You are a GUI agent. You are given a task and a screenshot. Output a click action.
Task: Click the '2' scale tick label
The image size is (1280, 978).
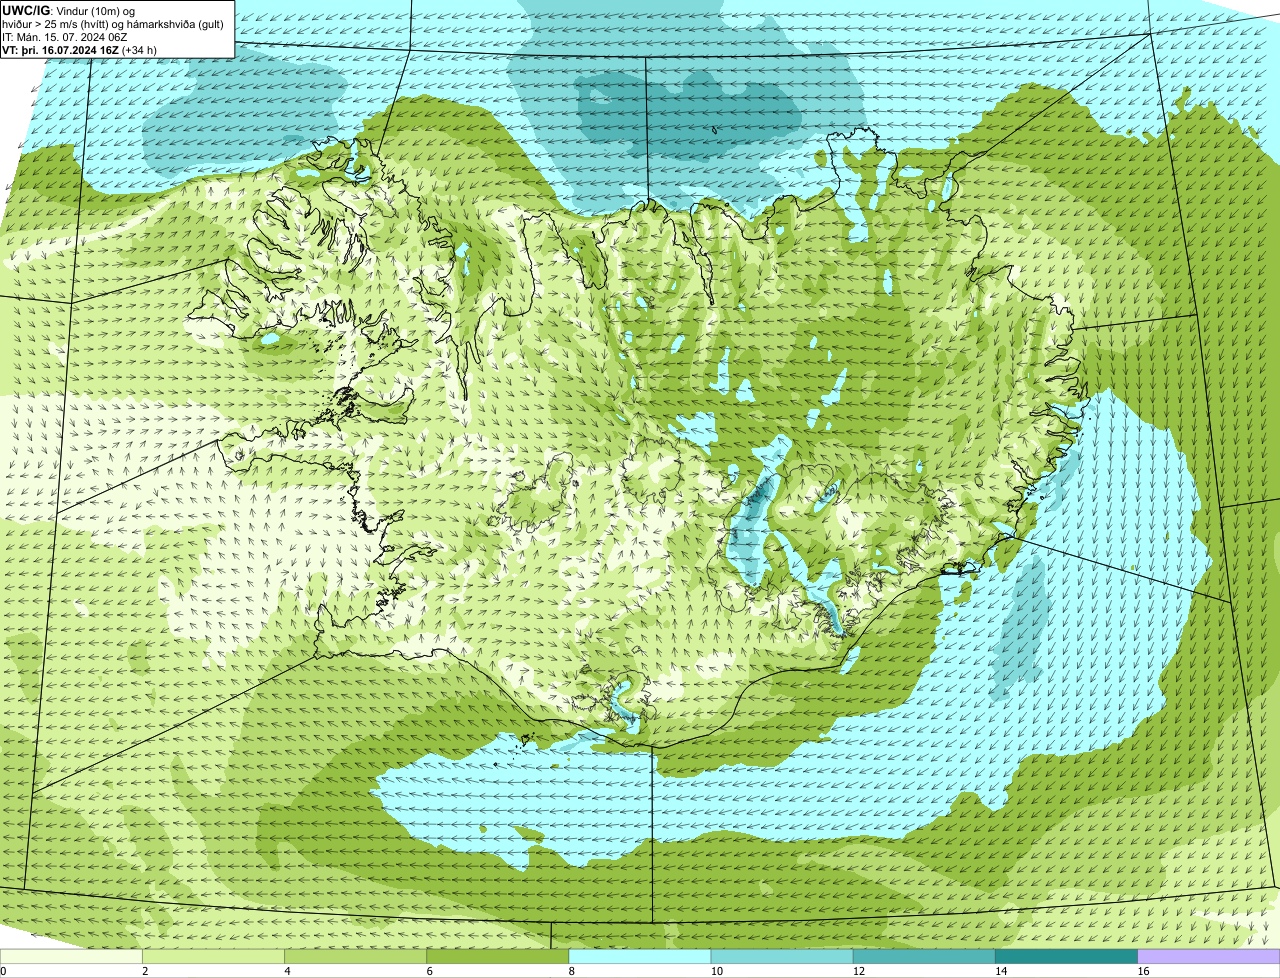(145, 971)
